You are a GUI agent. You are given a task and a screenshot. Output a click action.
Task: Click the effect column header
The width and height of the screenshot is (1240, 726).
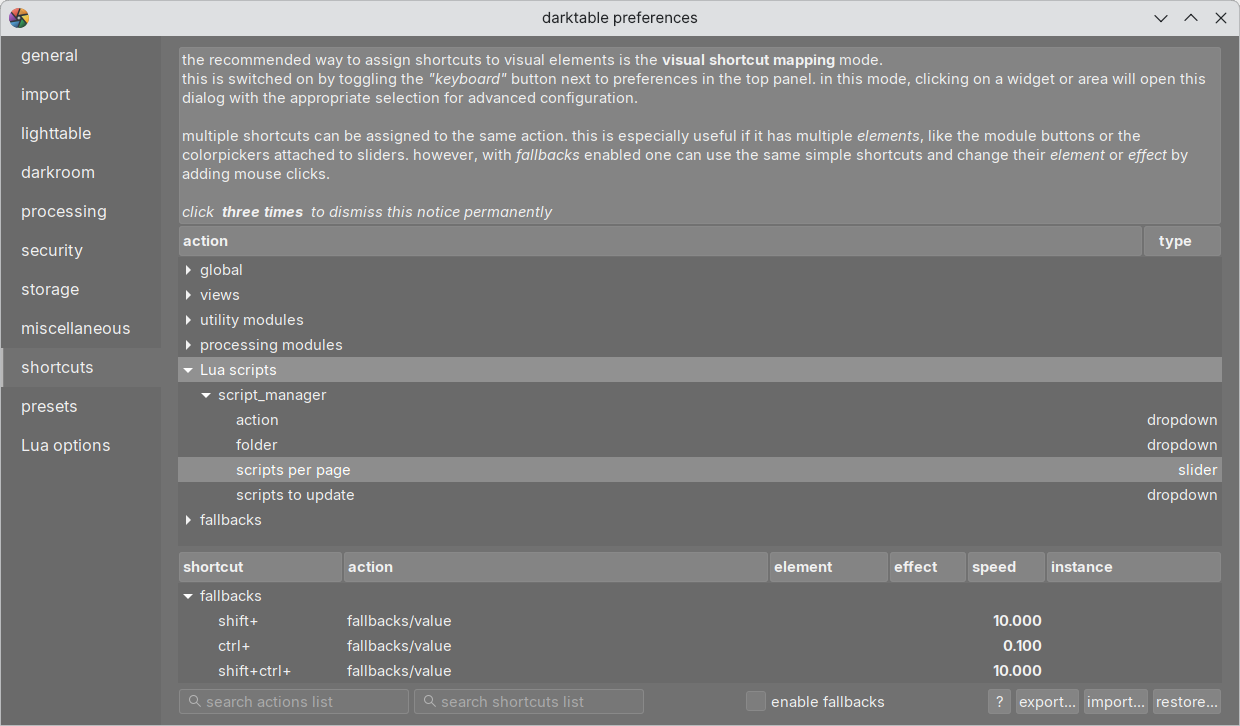click(x=927, y=567)
